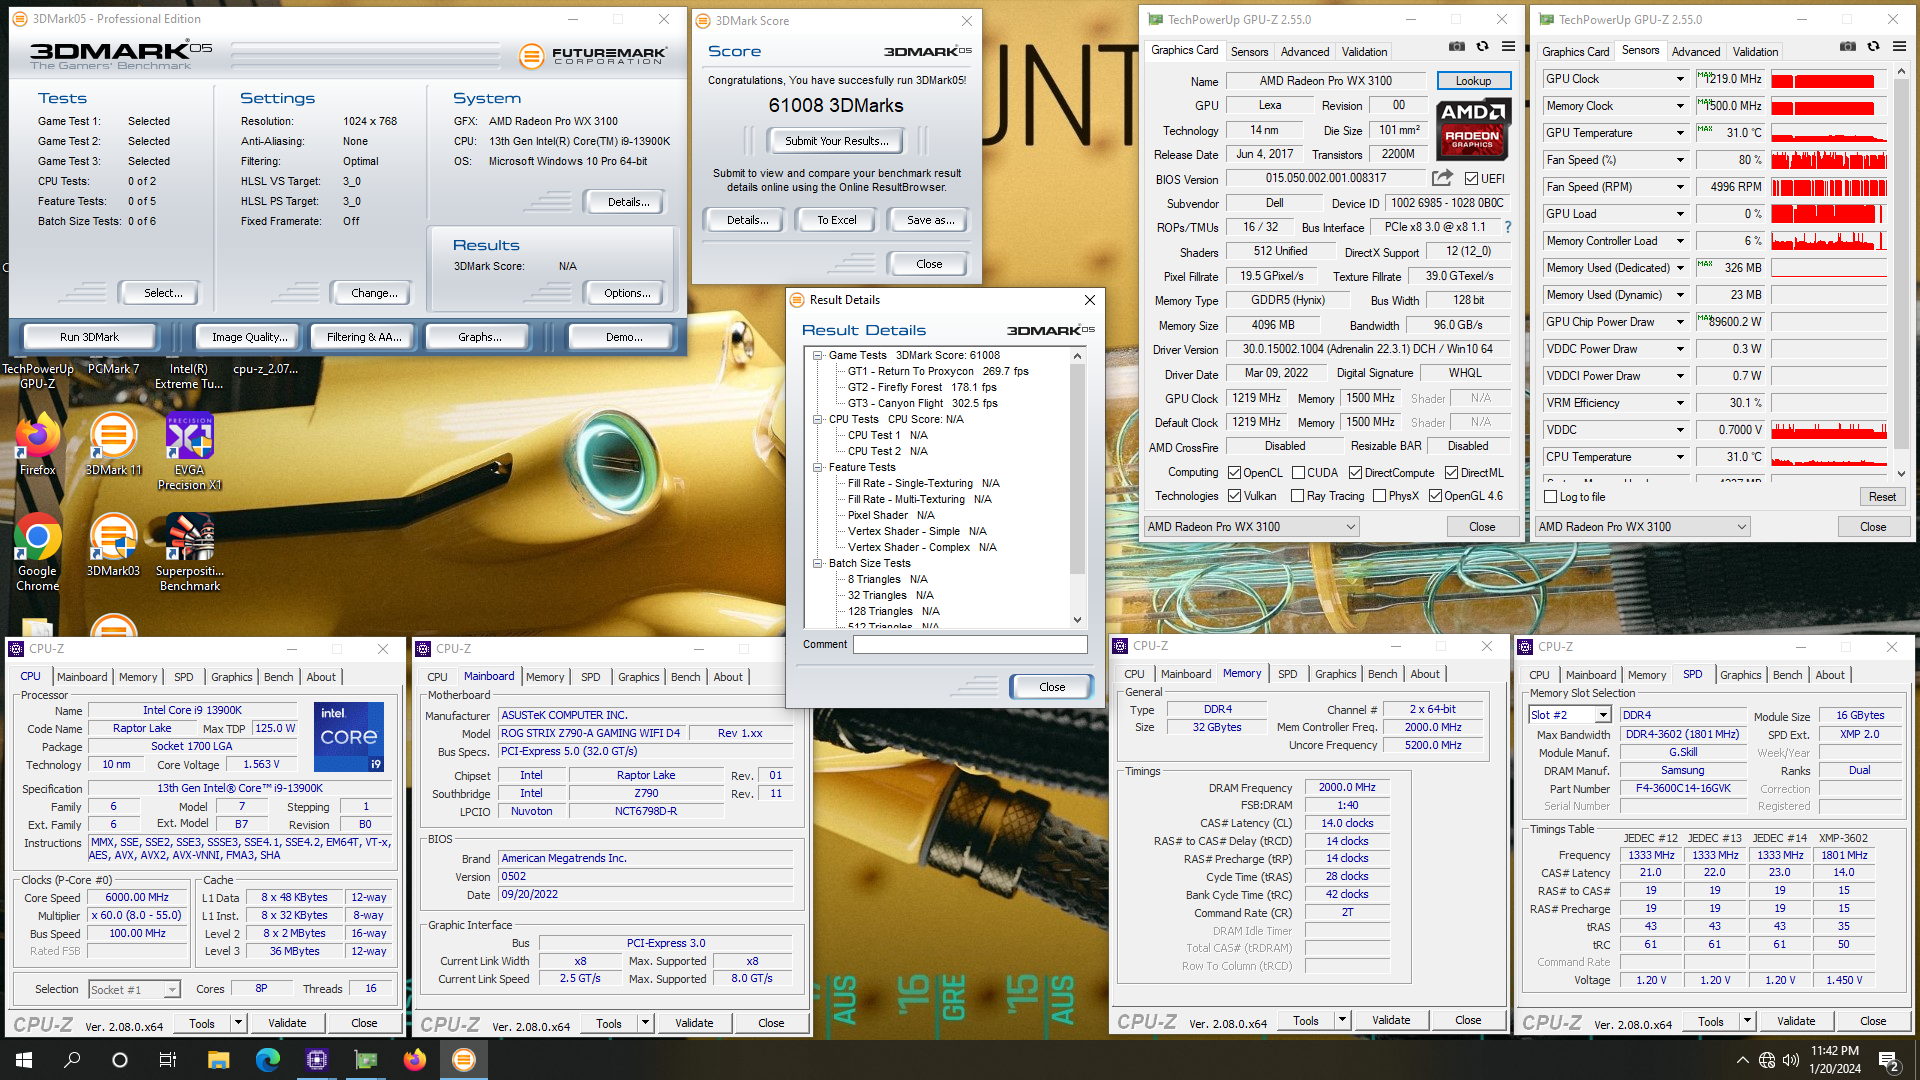Click GPU-Z taskbar icon

[366, 1060]
